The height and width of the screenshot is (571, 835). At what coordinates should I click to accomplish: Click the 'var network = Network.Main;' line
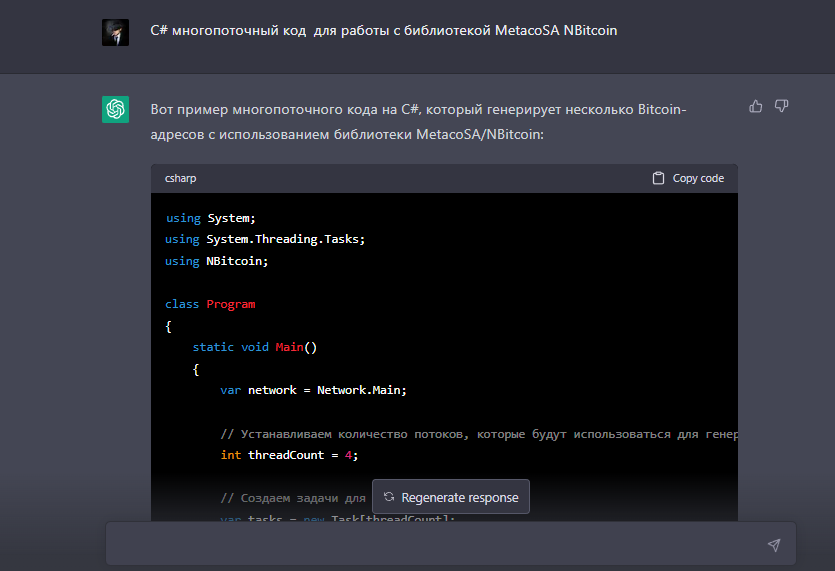click(313, 390)
